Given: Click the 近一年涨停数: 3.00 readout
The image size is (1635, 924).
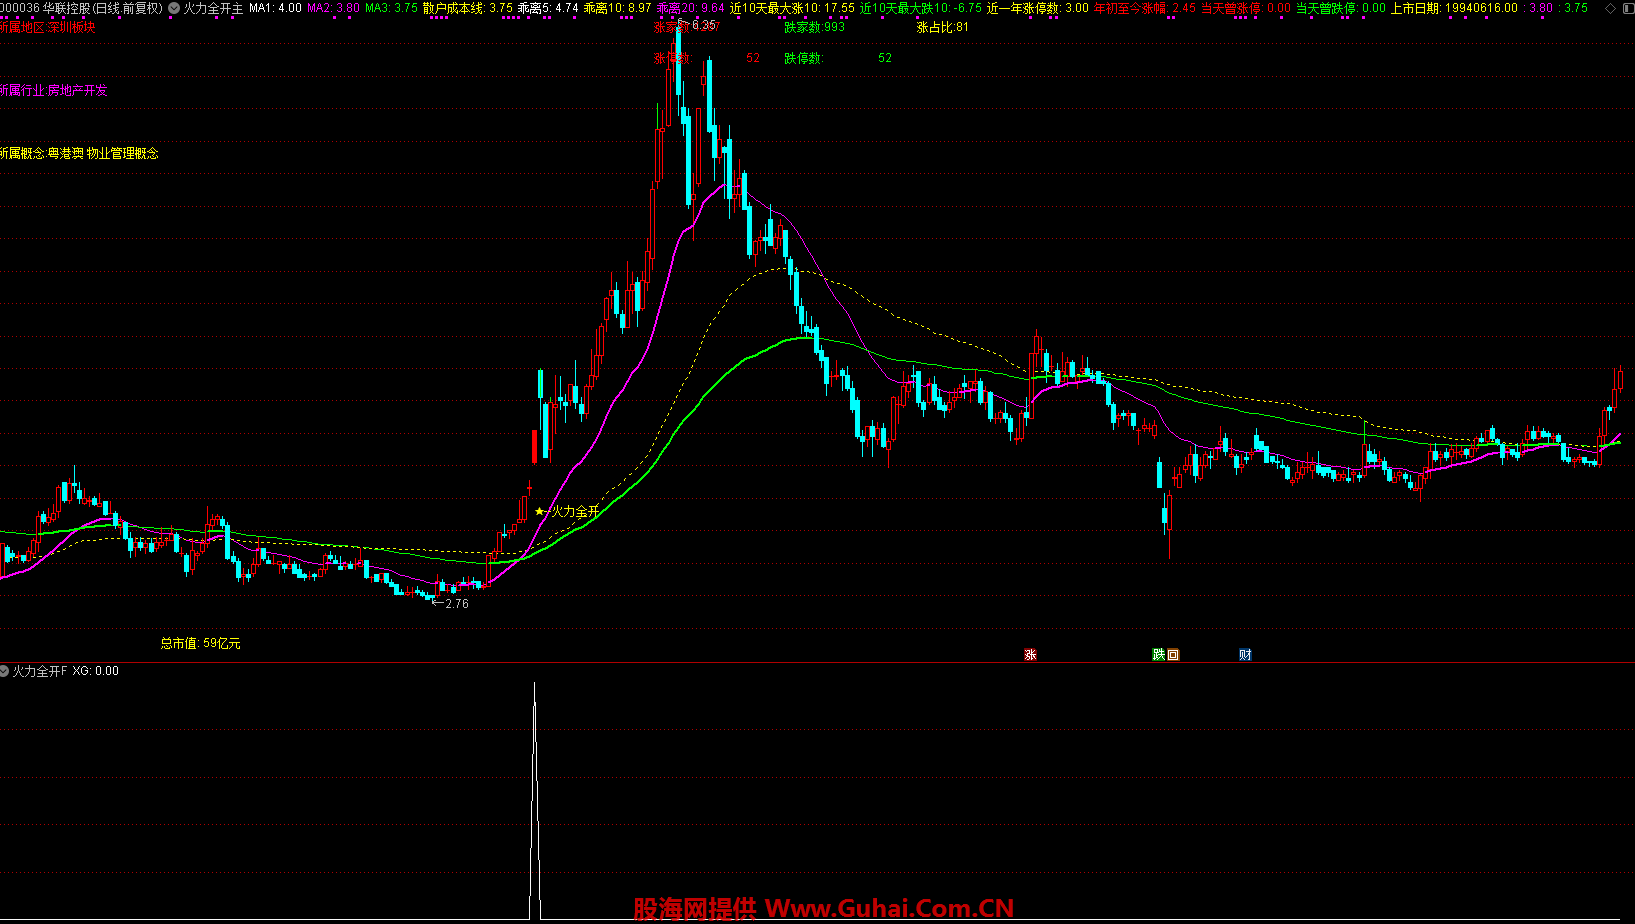Looking at the screenshot, I should (1038, 8).
